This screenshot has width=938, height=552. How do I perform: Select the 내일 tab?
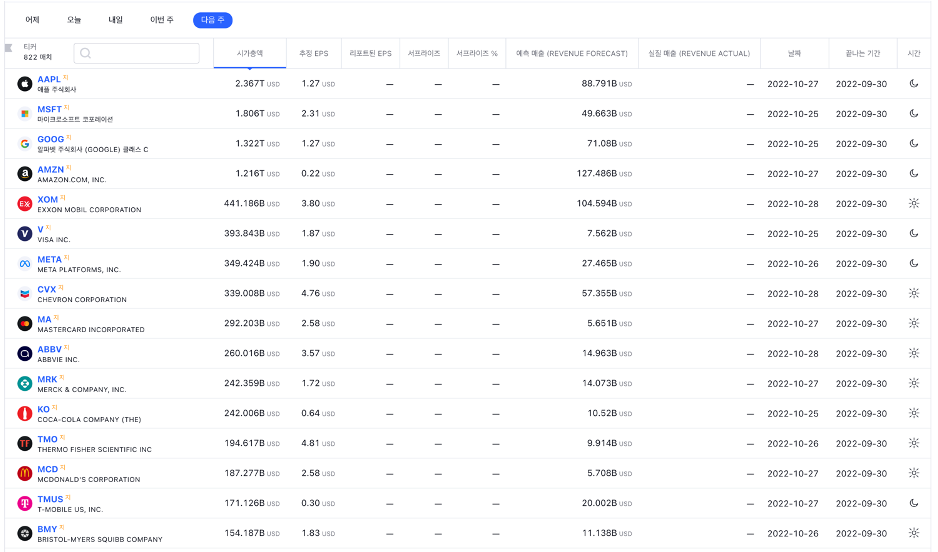pyautogui.click(x=115, y=20)
